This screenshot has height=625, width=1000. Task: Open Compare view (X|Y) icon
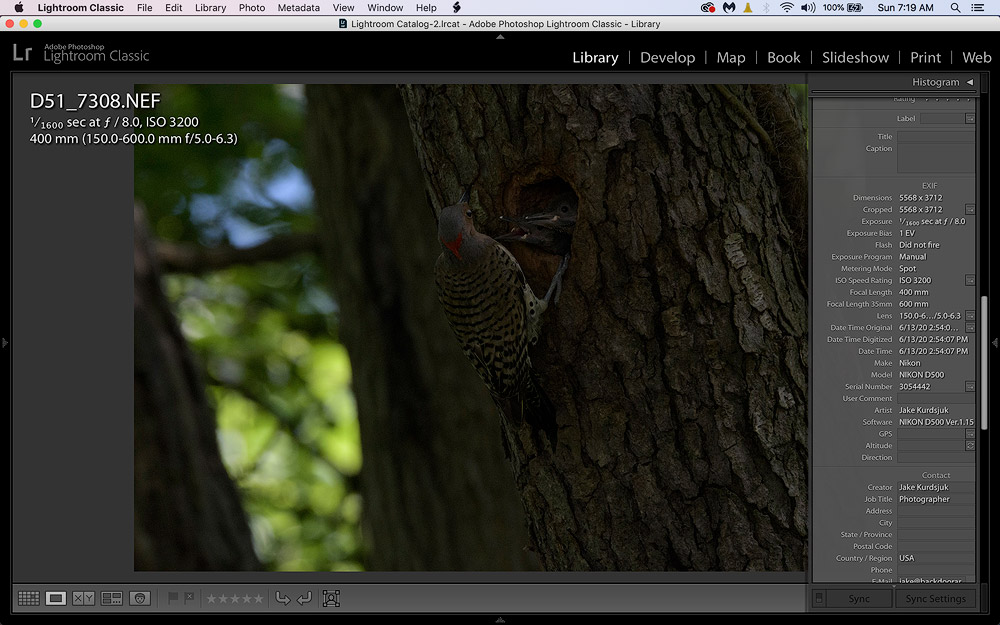[84, 598]
